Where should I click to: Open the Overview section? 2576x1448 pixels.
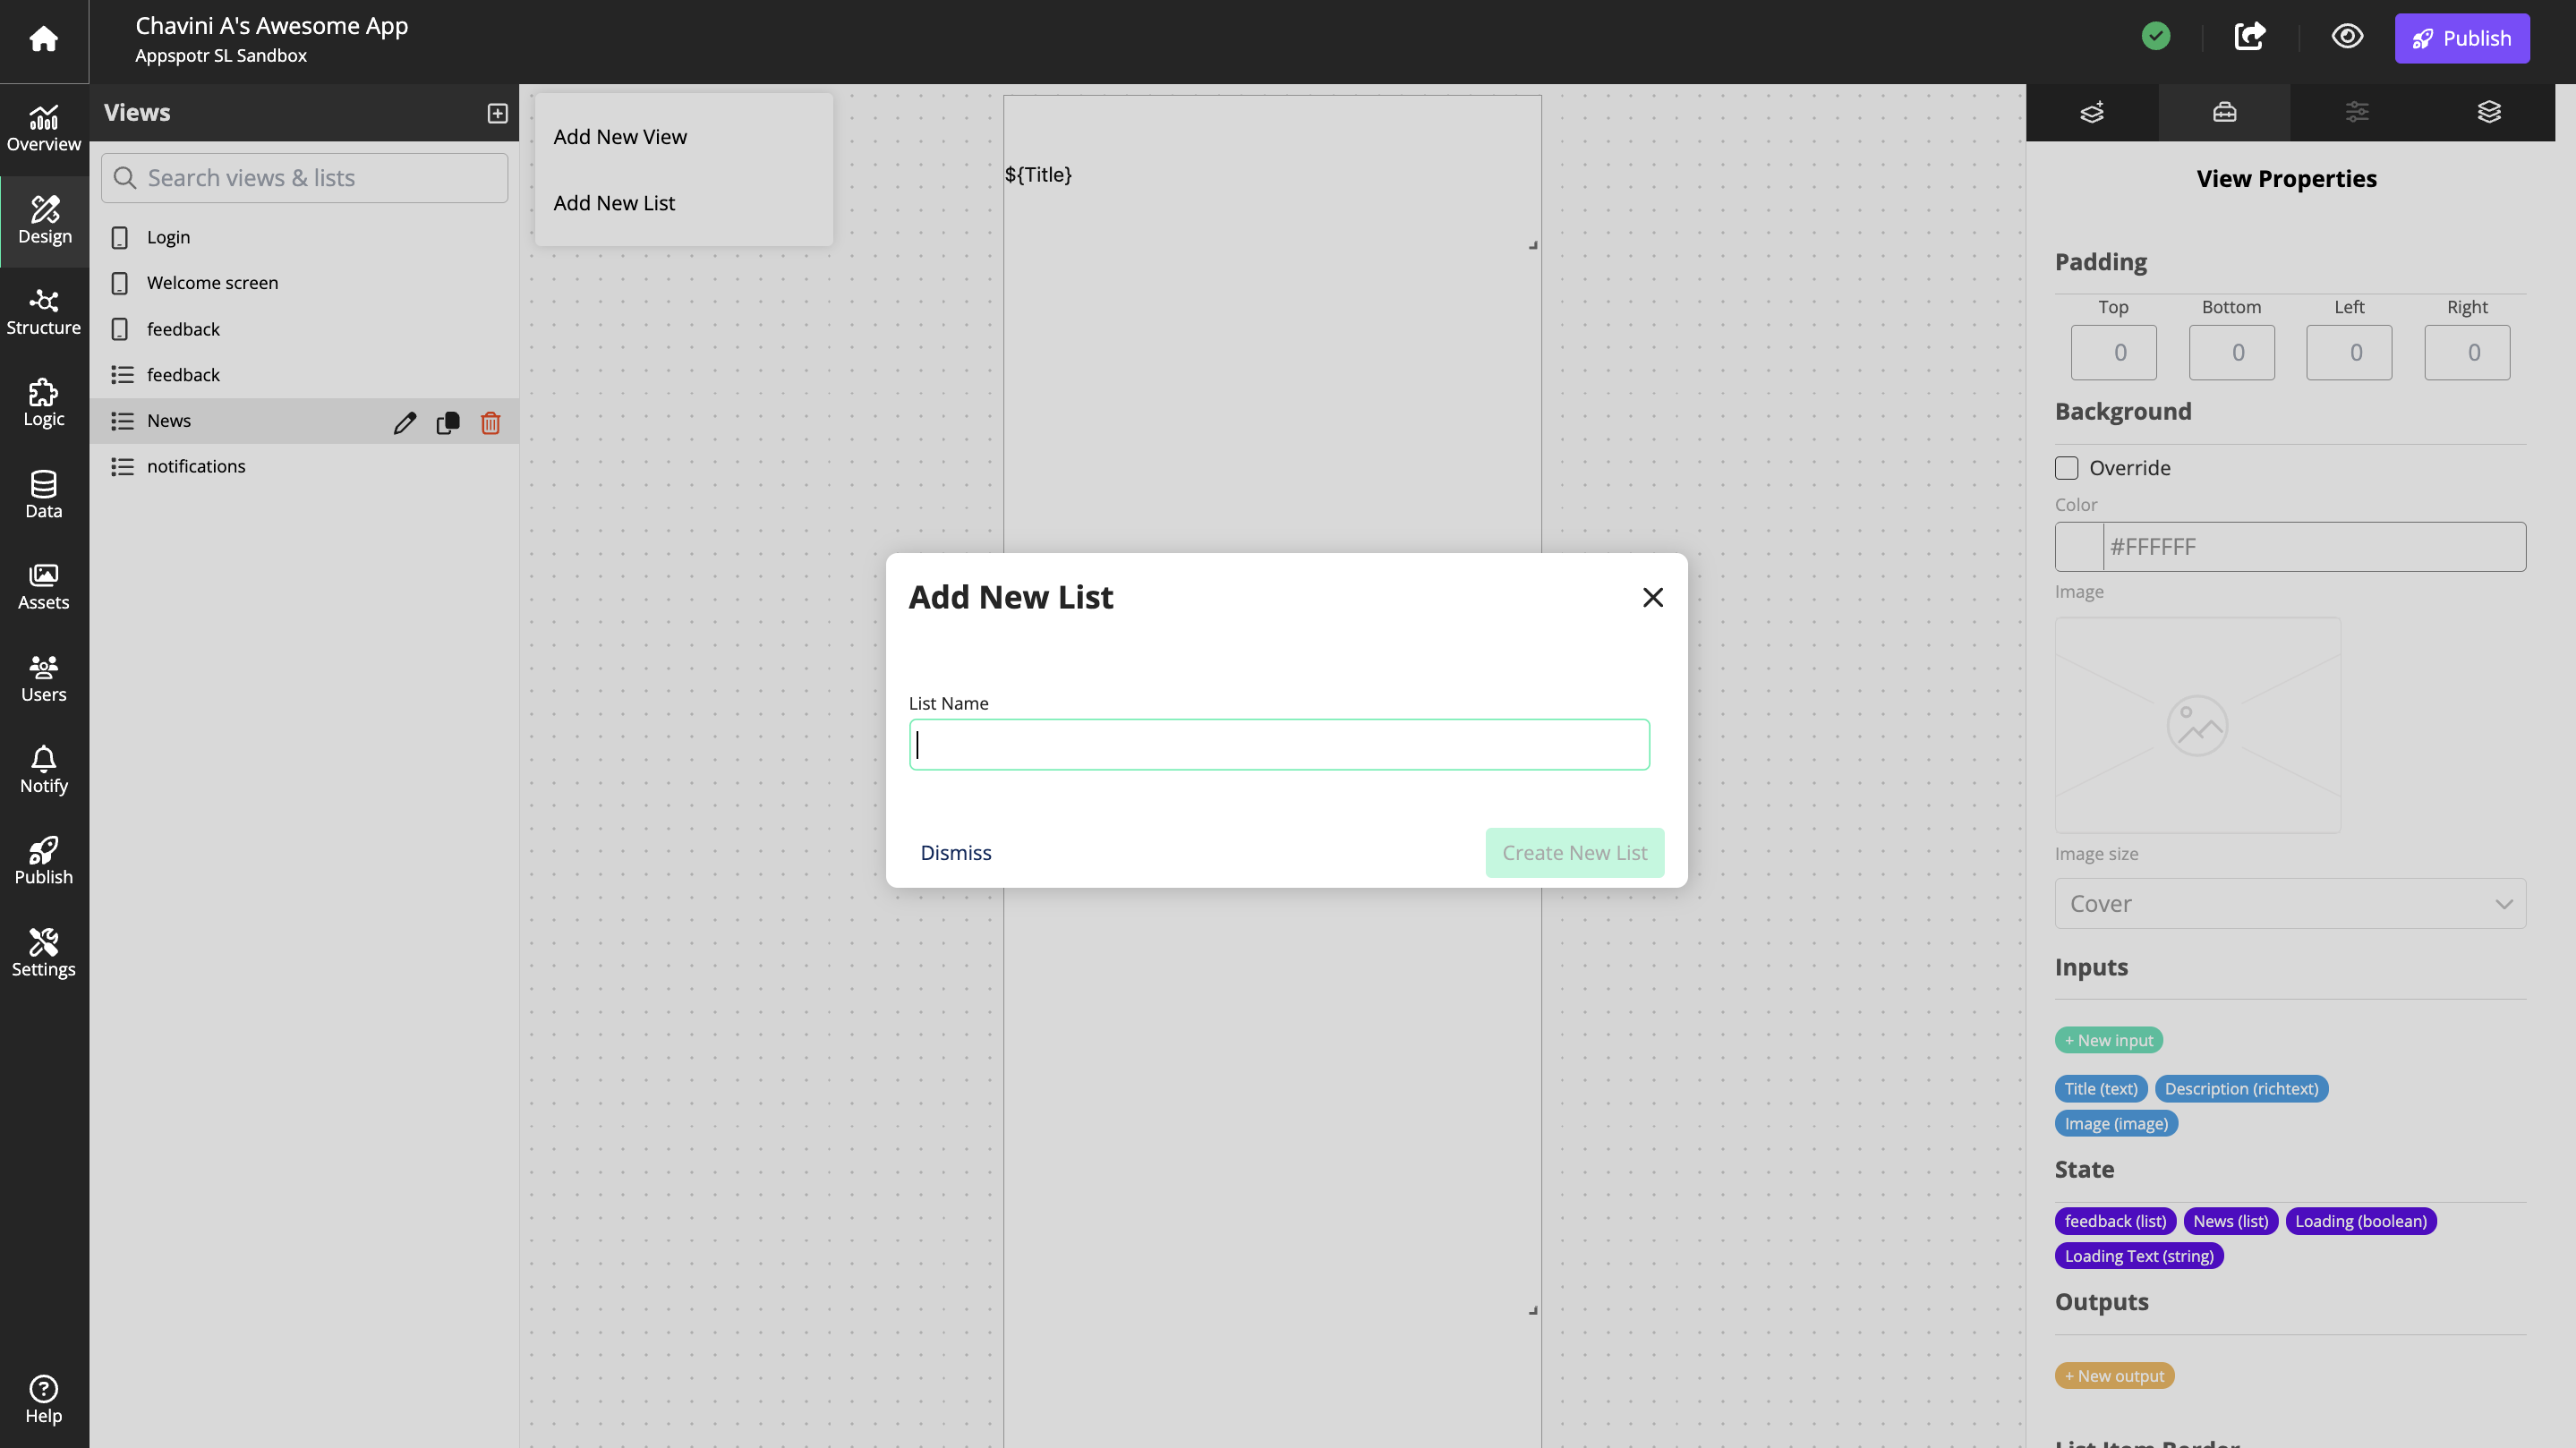[44, 129]
